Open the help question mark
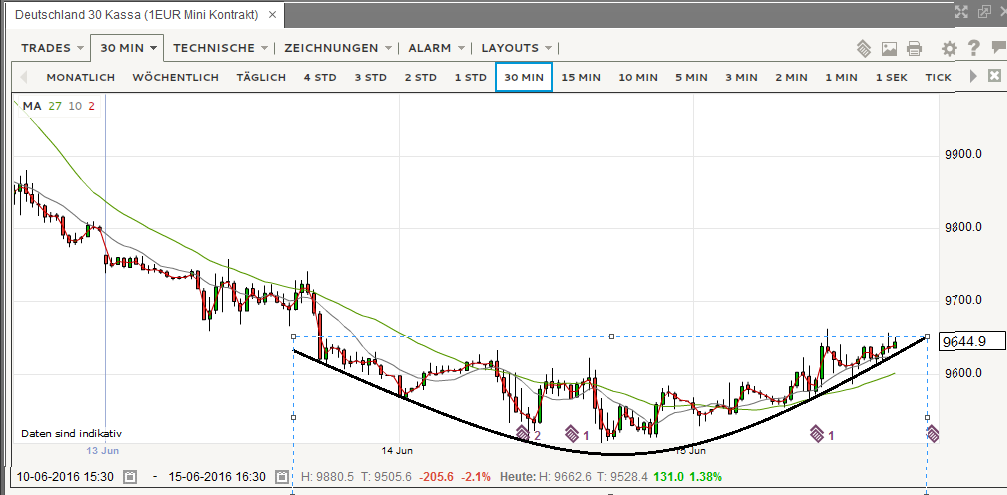The image size is (1007, 495). pos(972,48)
